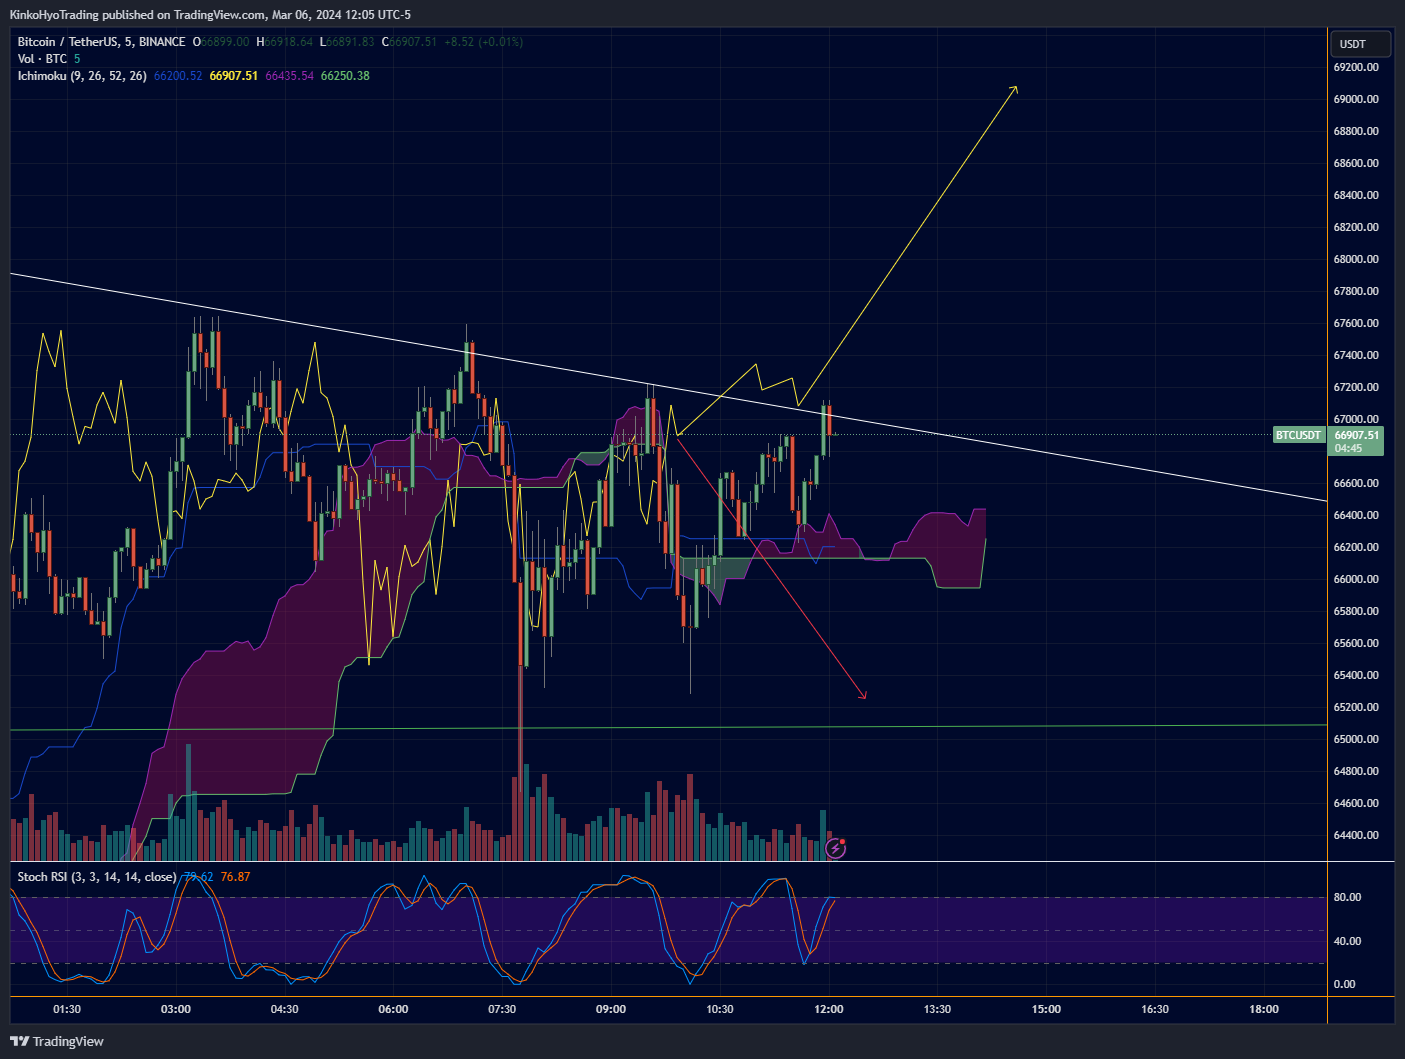This screenshot has width=1405, height=1059.
Task: Click the 18:00 time axis label
Action: 1264,1009
